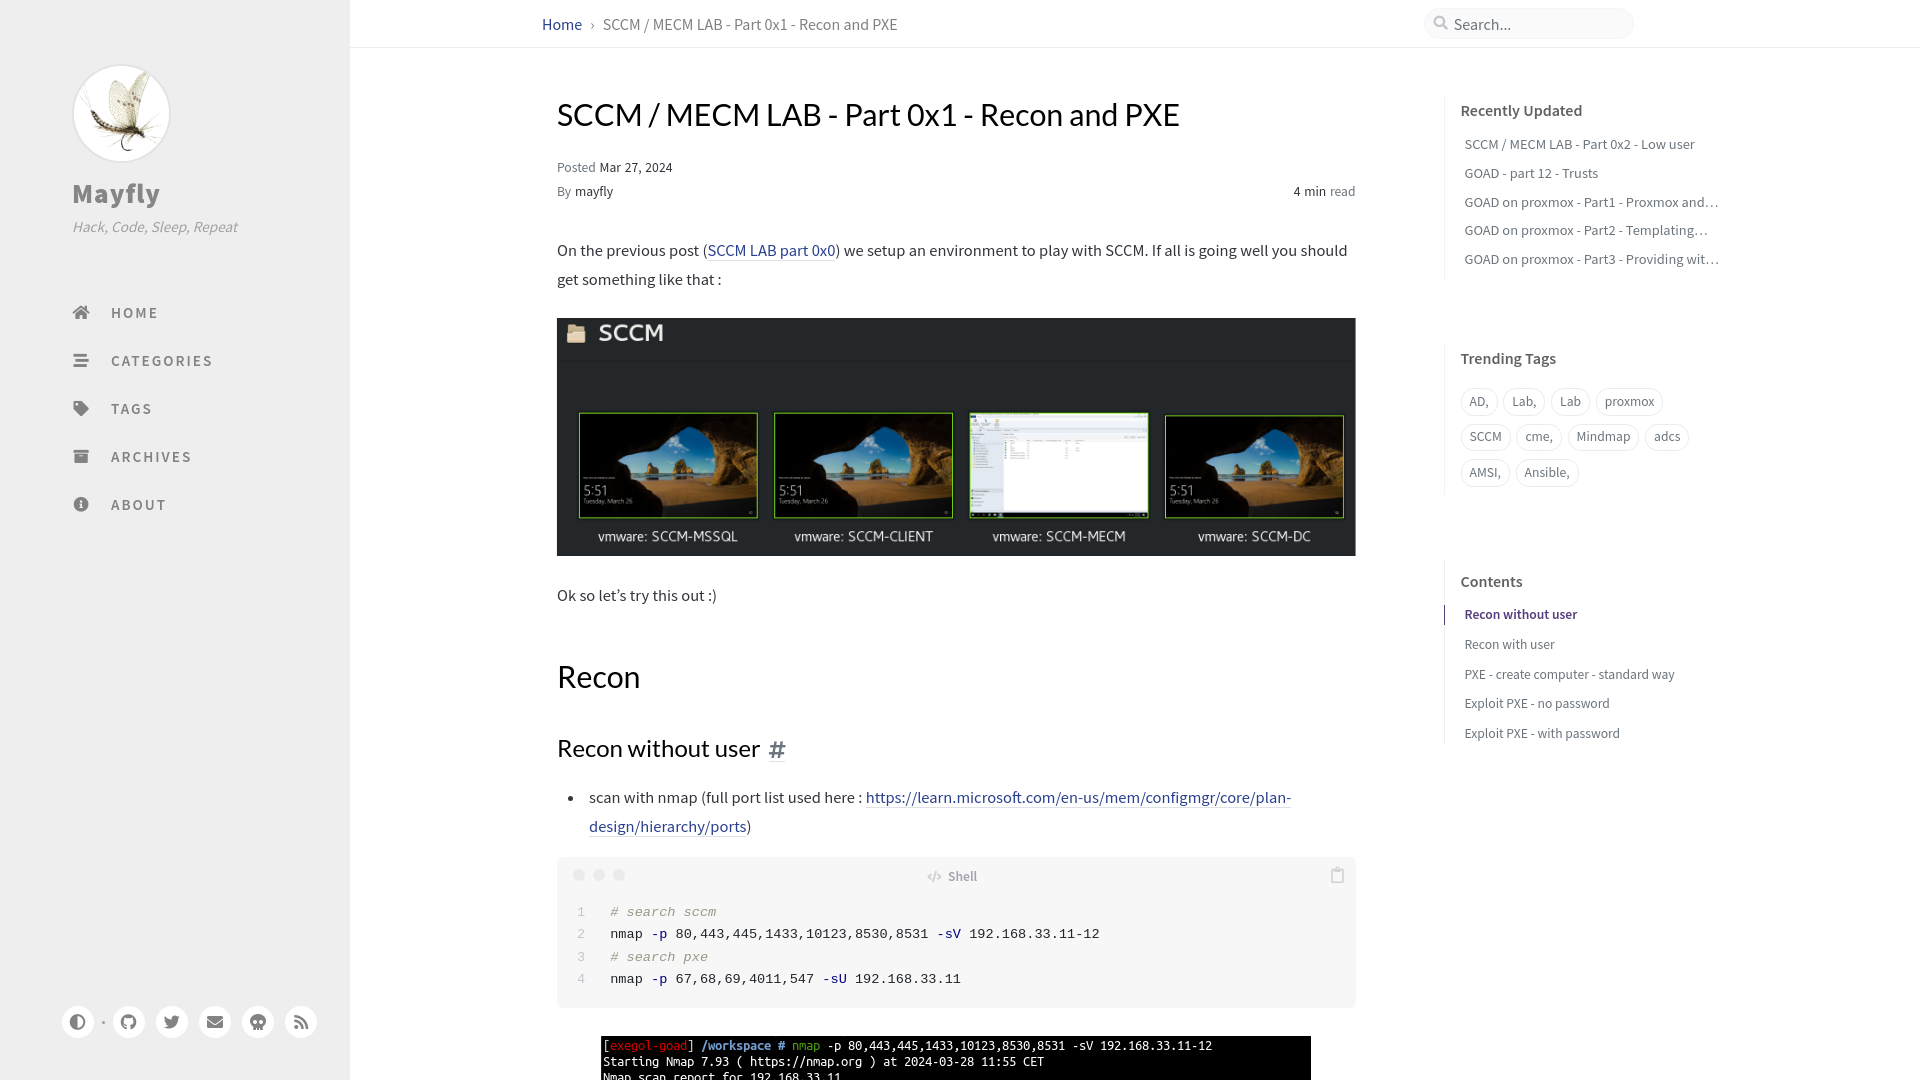Jump to Exploit PXE no password

coord(1536,704)
